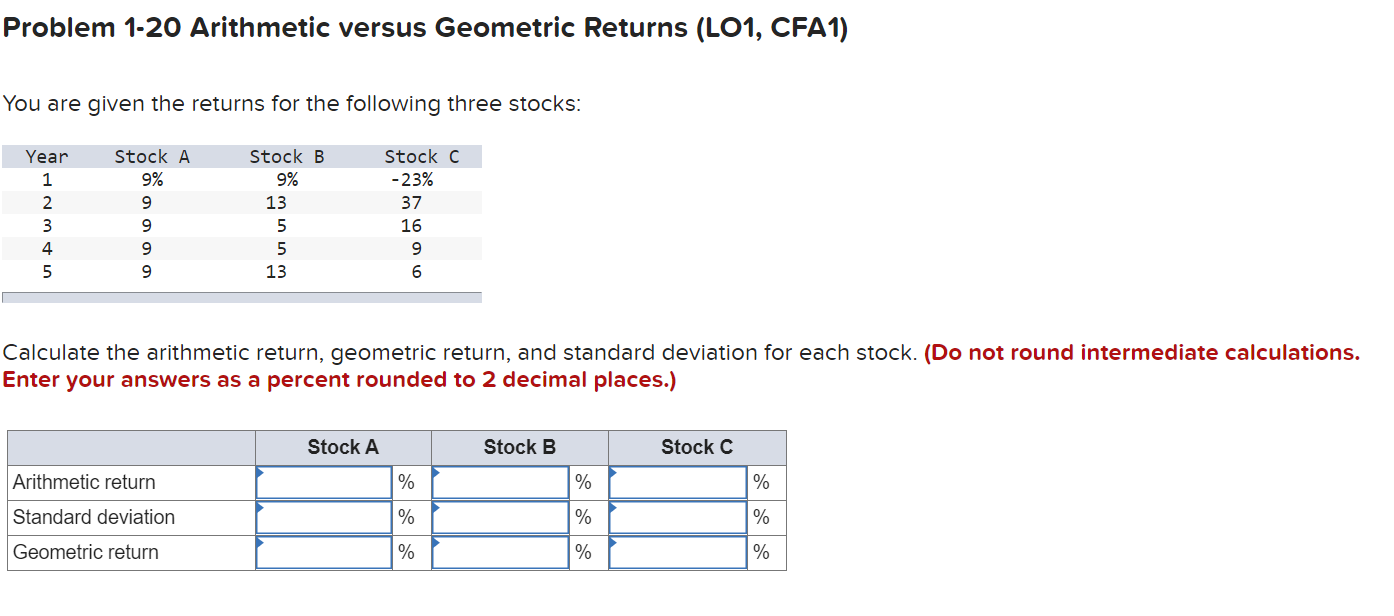The height and width of the screenshot is (616, 1394).
Task: Click the Geometric return row label
Action: (x=85, y=551)
